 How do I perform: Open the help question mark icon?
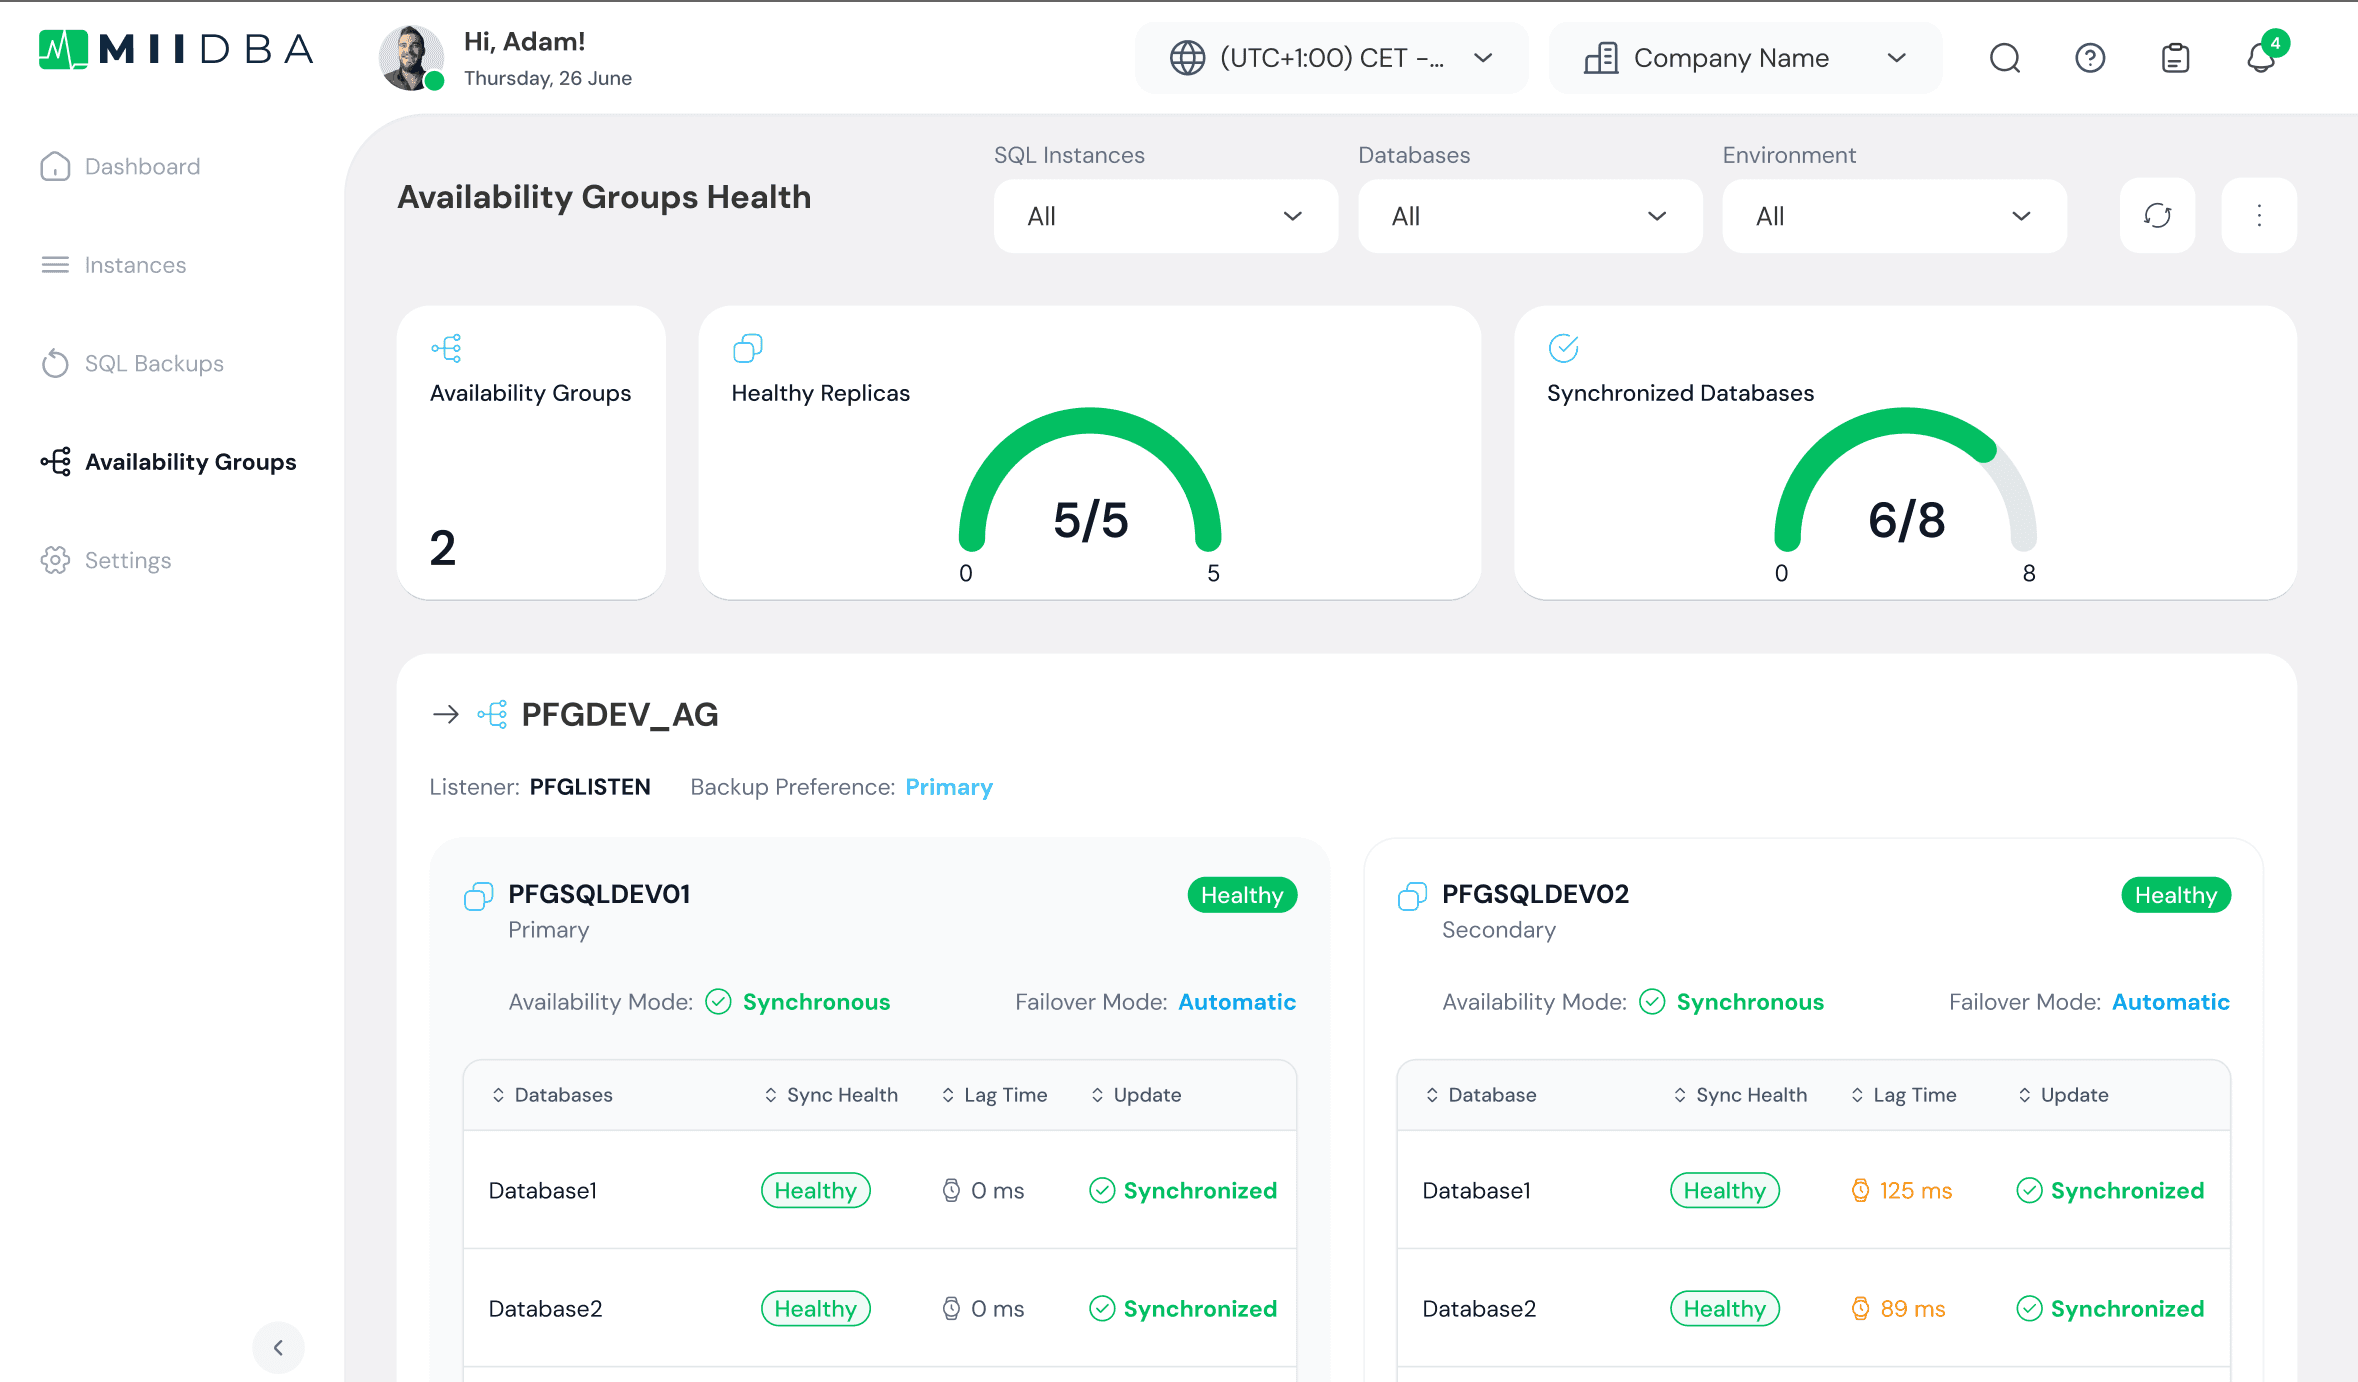2090,58
